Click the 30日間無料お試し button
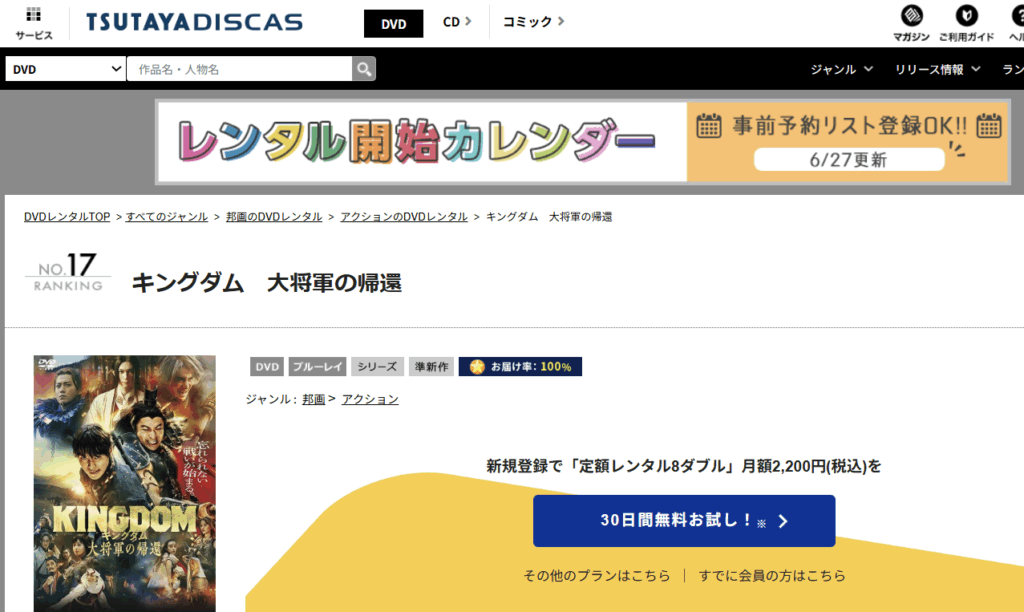The height and width of the screenshot is (612, 1024). tap(684, 521)
